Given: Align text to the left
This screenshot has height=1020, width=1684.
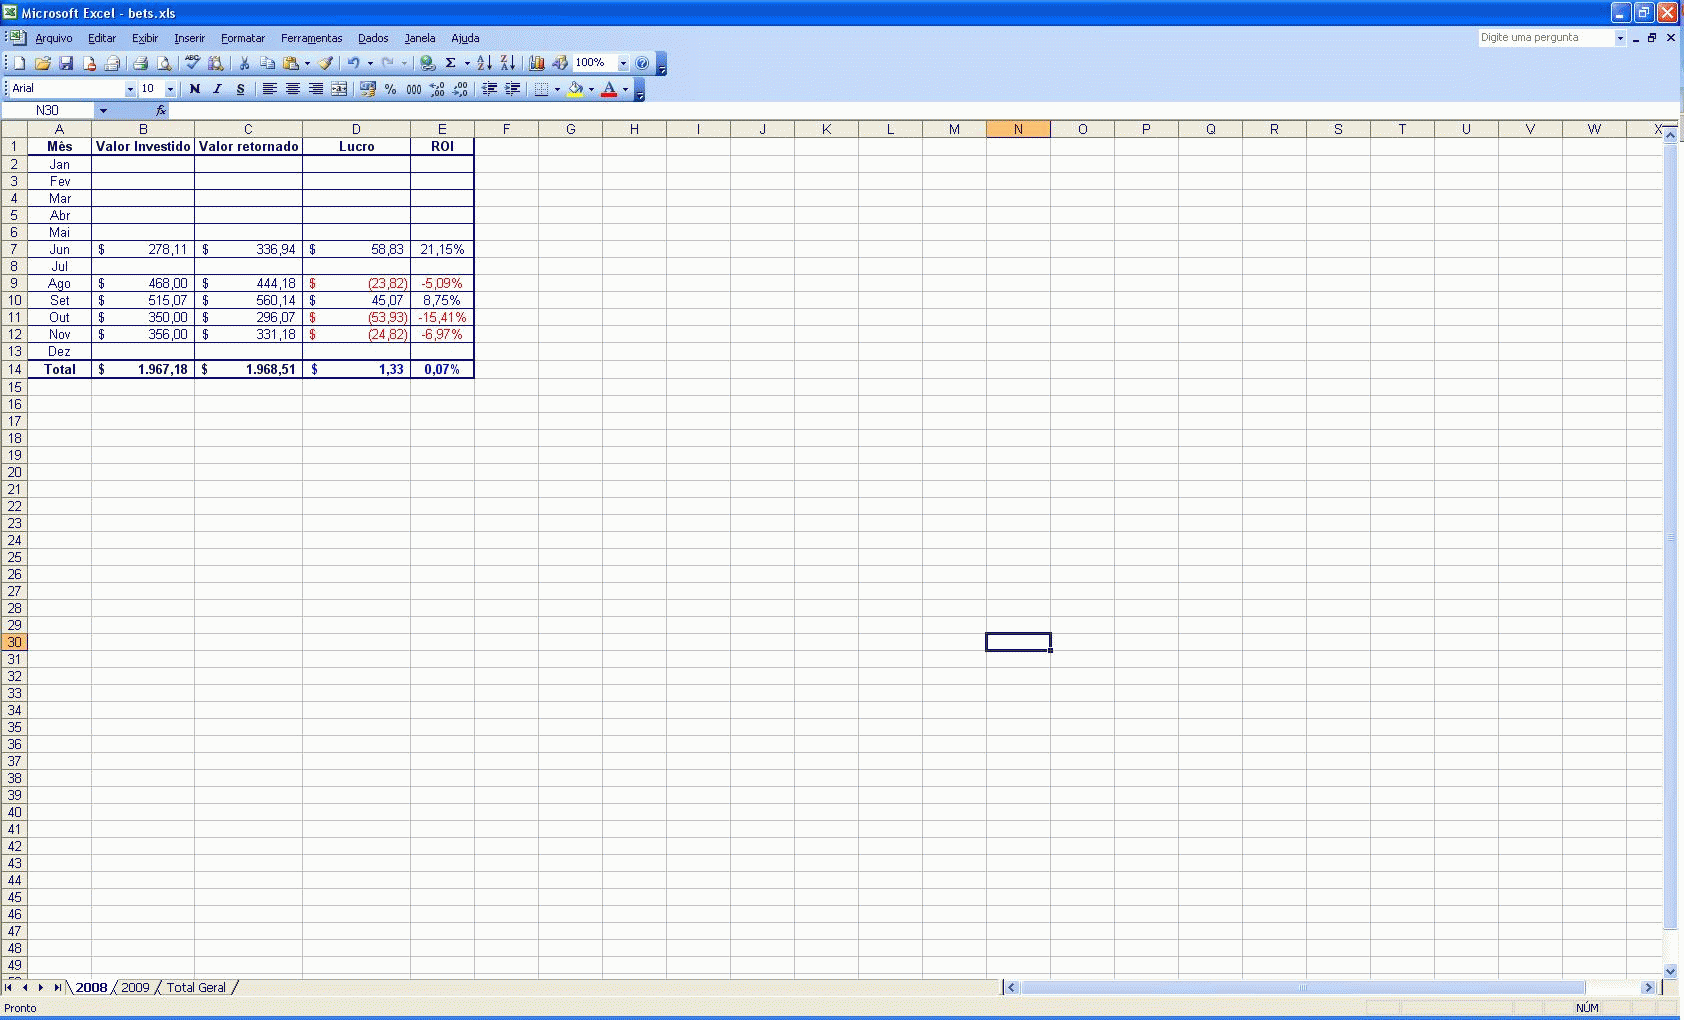Looking at the screenshot, I should pyautogui.click(x=269, y=89).
